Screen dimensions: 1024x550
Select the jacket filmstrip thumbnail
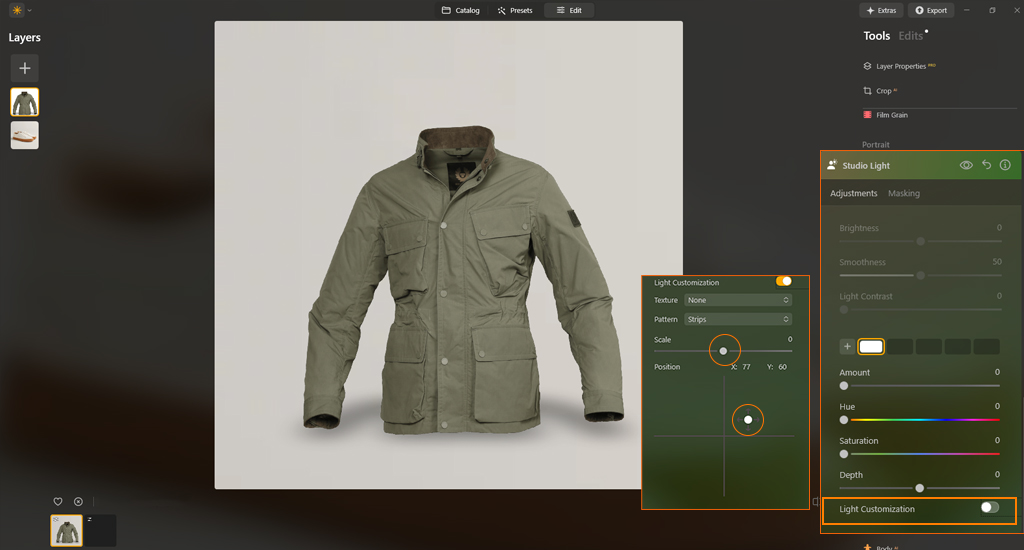(67, 530)
